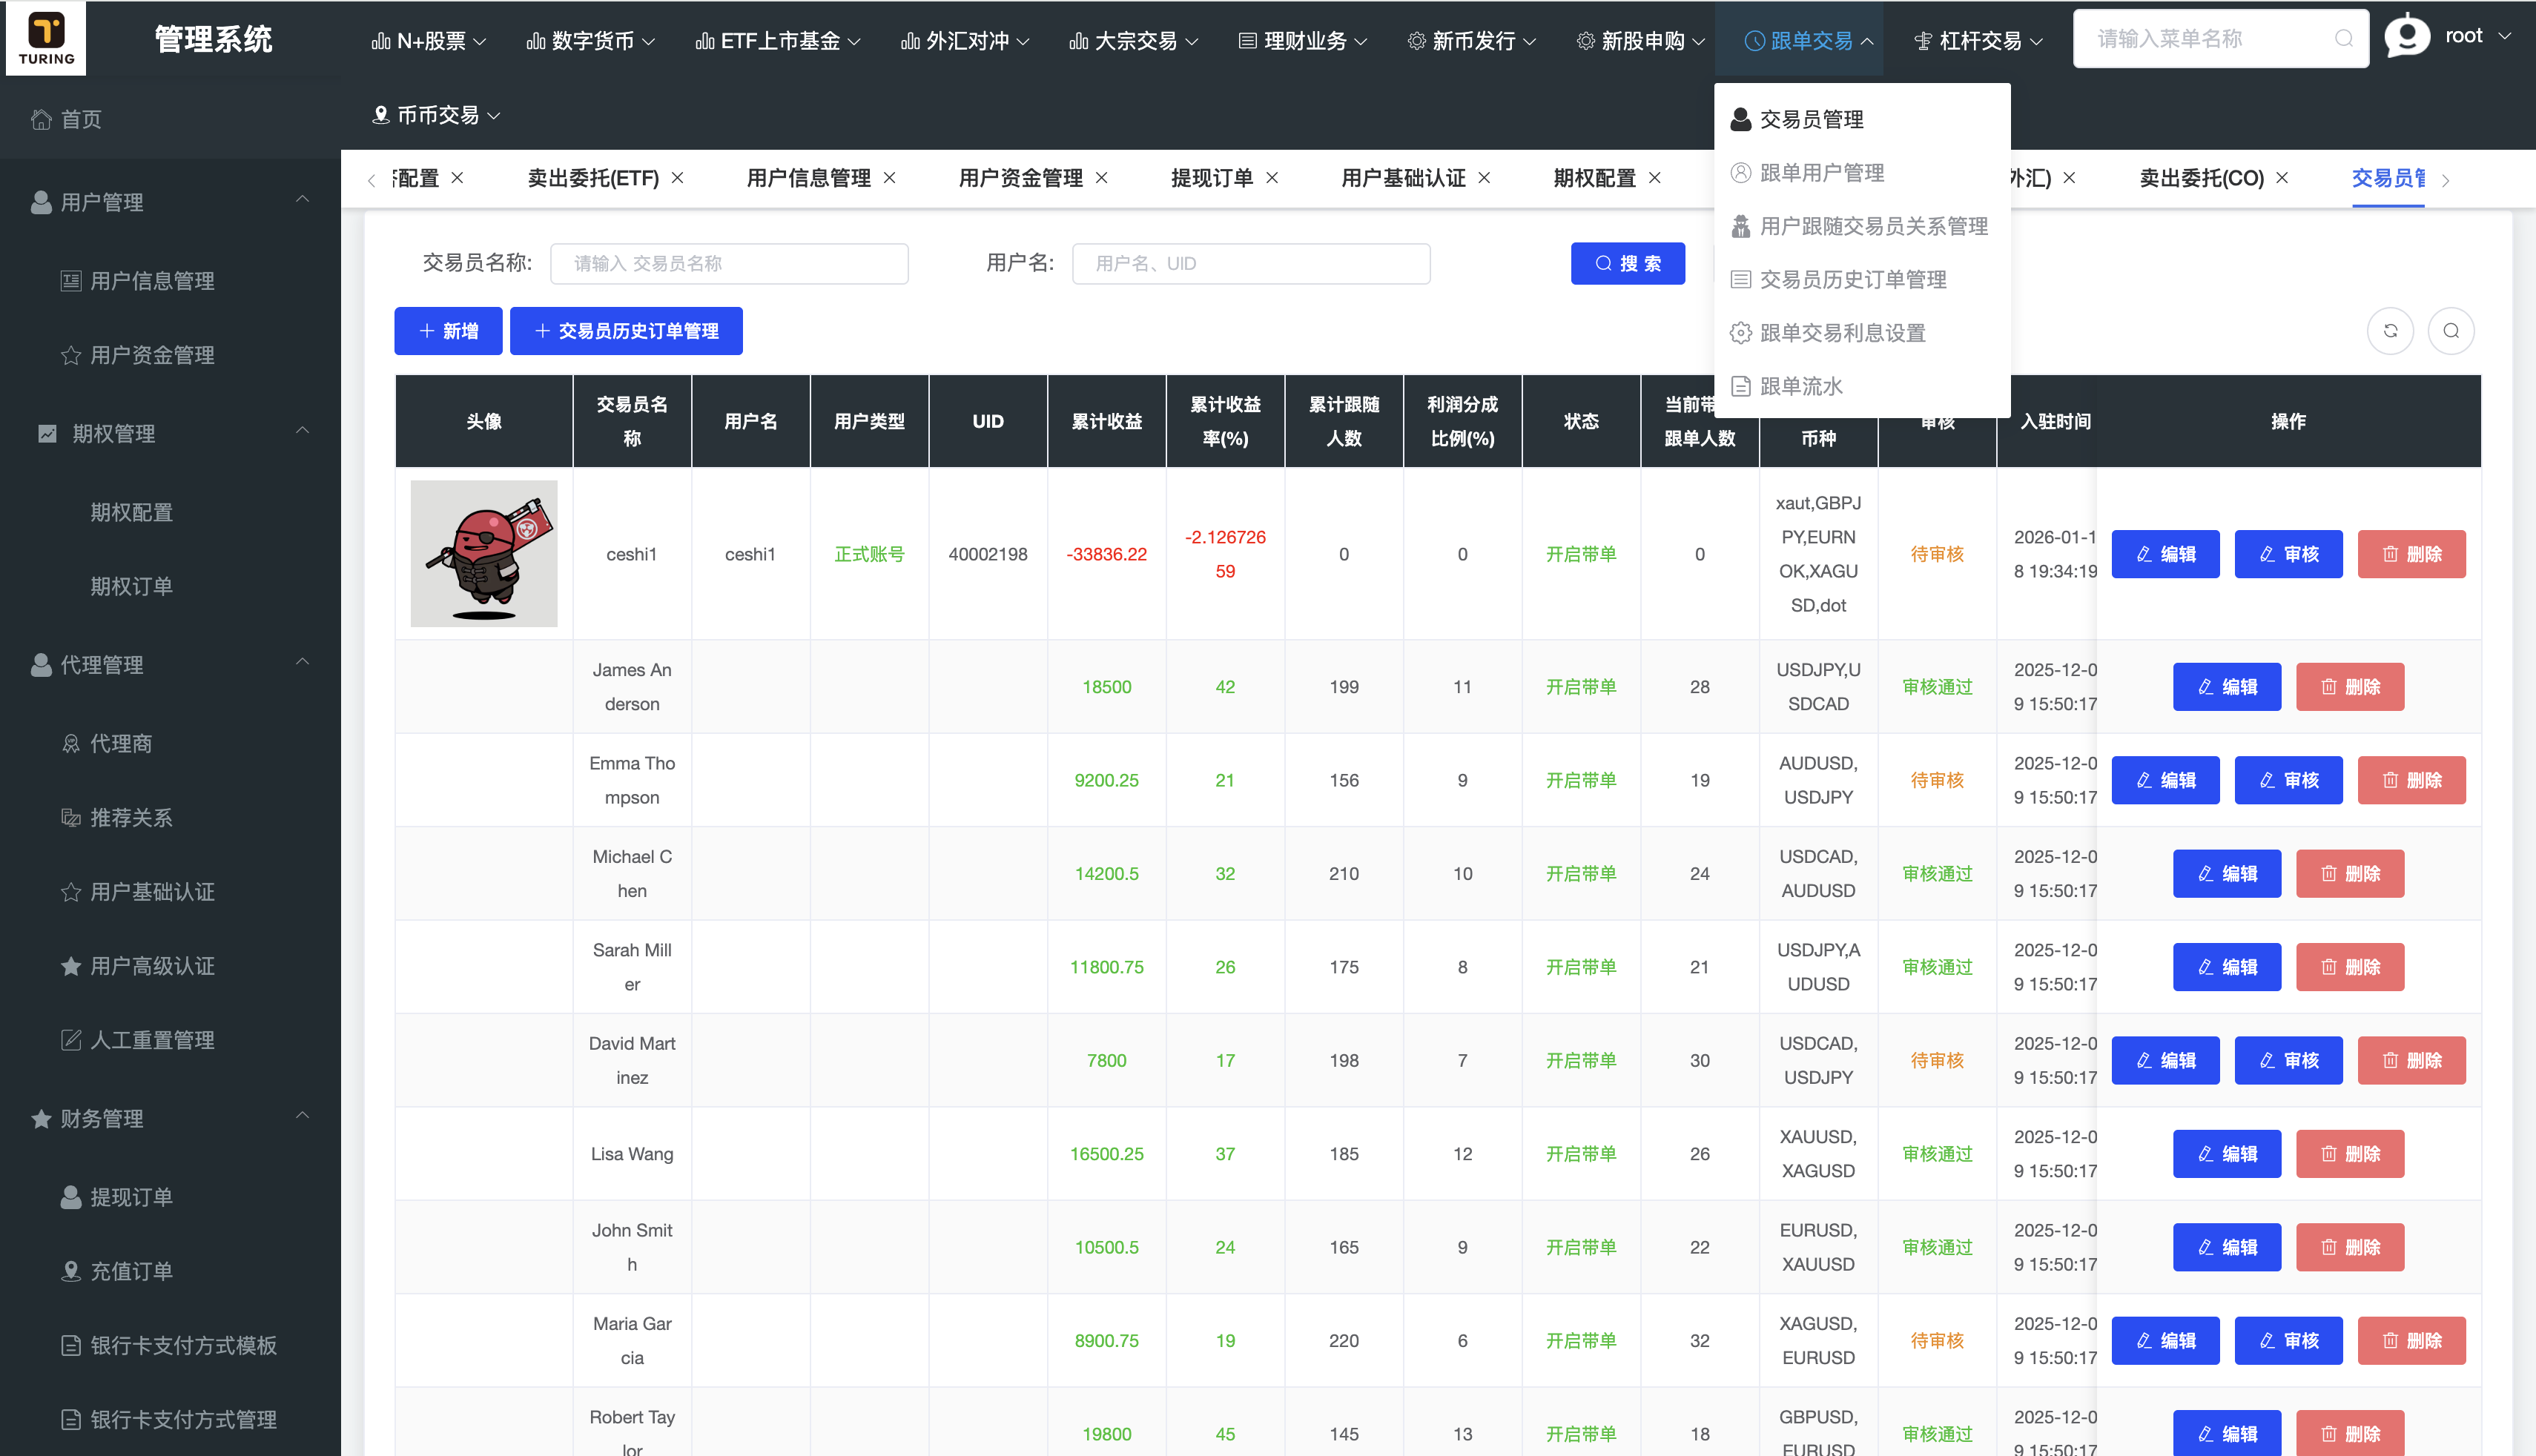Image resolution: width=2536 pixels, height=1456 pixels.
Task: Collapse the 财务管理 sidebar section
Action: click(305, 1117)
